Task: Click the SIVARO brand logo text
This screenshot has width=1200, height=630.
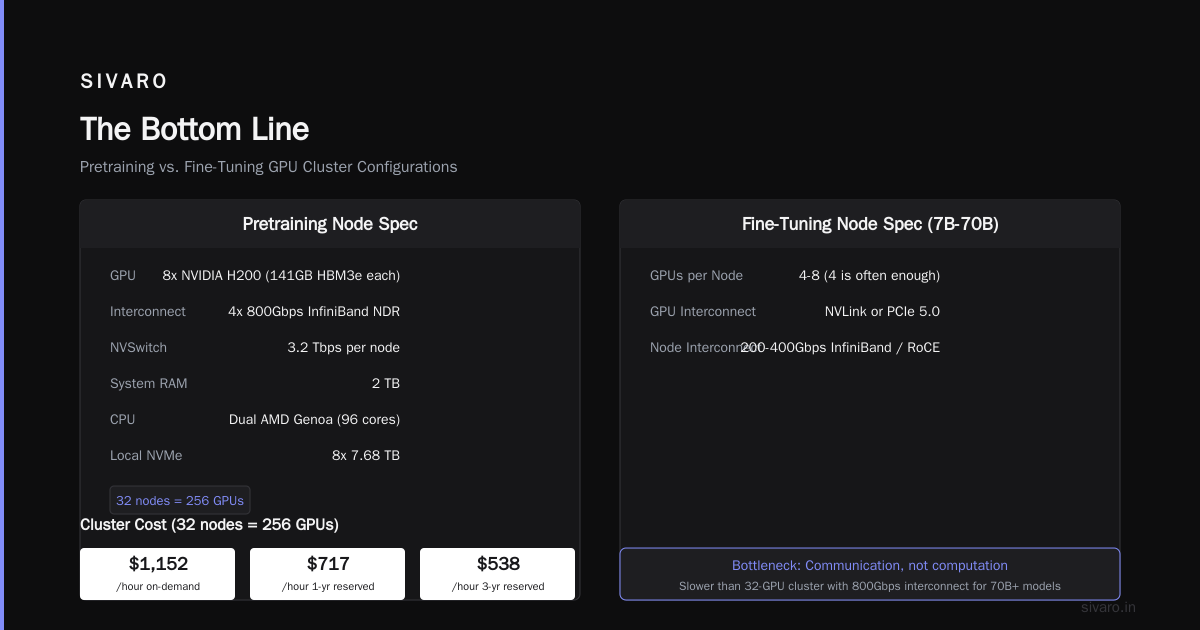Action: point(124,81)
